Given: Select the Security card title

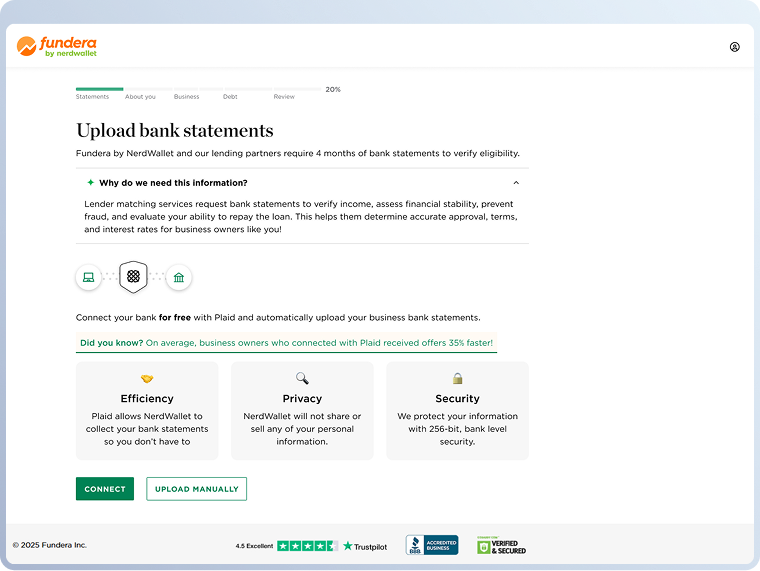Looking at the screenshot, I should 457,398.
